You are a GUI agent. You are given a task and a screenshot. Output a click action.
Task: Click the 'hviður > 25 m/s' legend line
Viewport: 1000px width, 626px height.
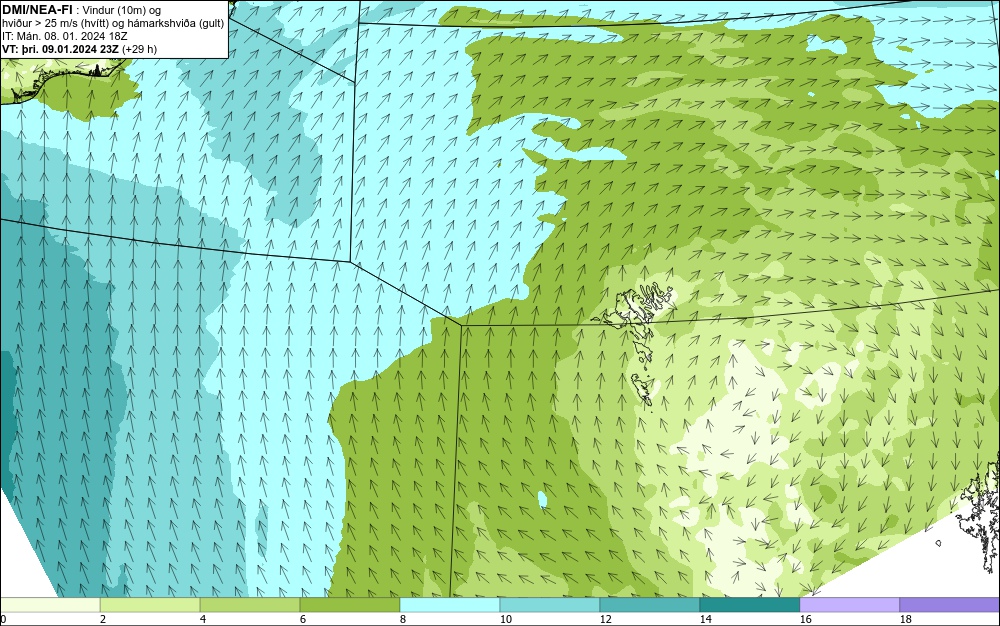[x=113, y=24]
